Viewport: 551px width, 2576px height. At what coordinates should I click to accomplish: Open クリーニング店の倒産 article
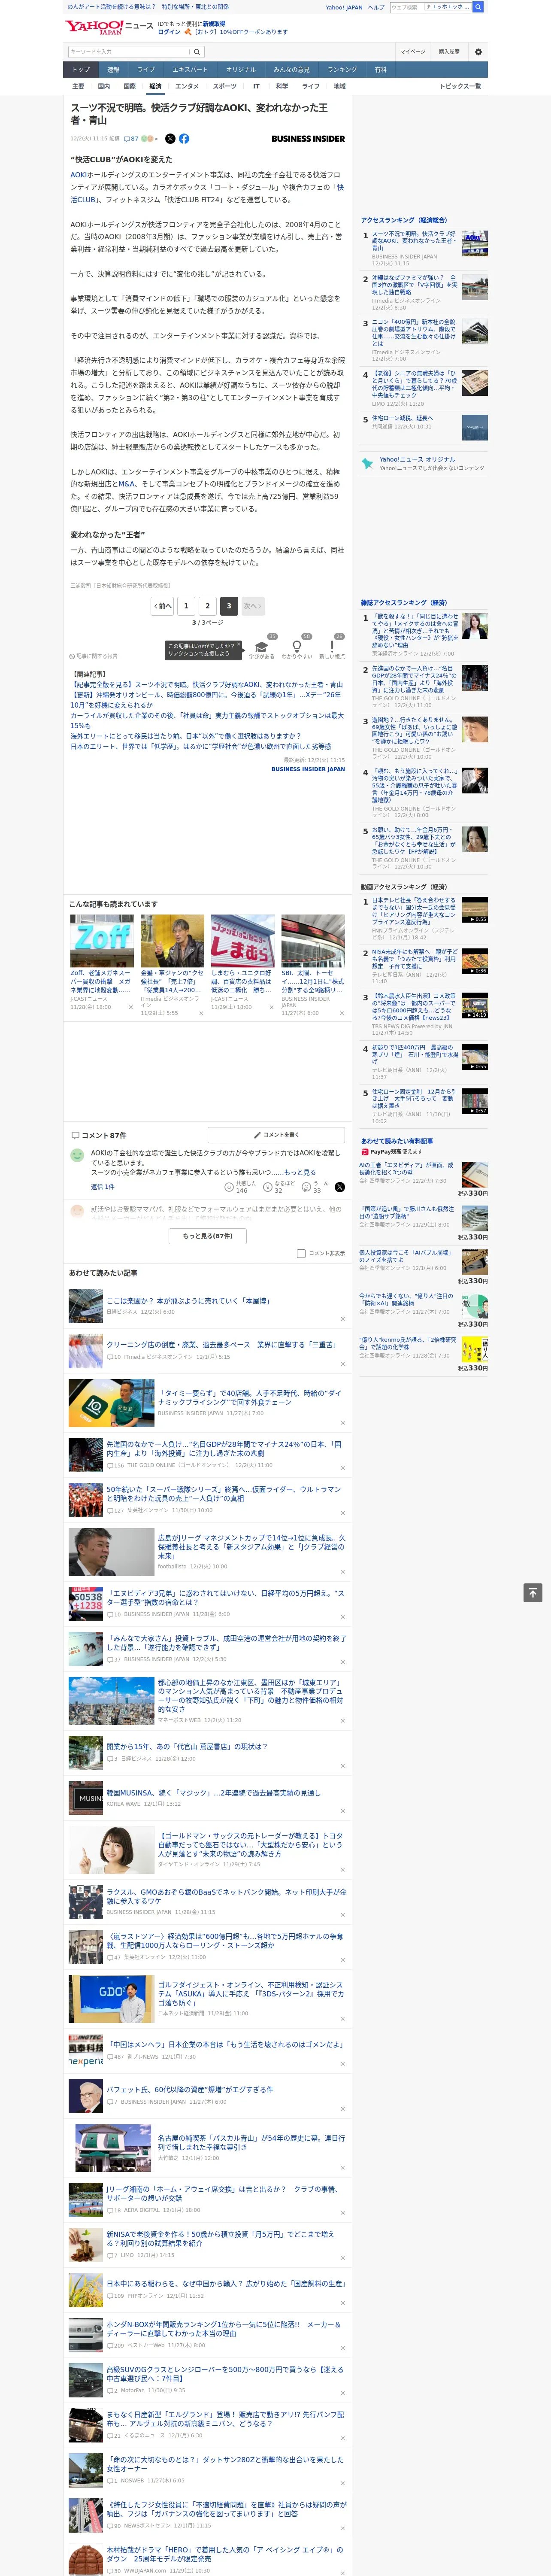click(x=221, y=1345)
